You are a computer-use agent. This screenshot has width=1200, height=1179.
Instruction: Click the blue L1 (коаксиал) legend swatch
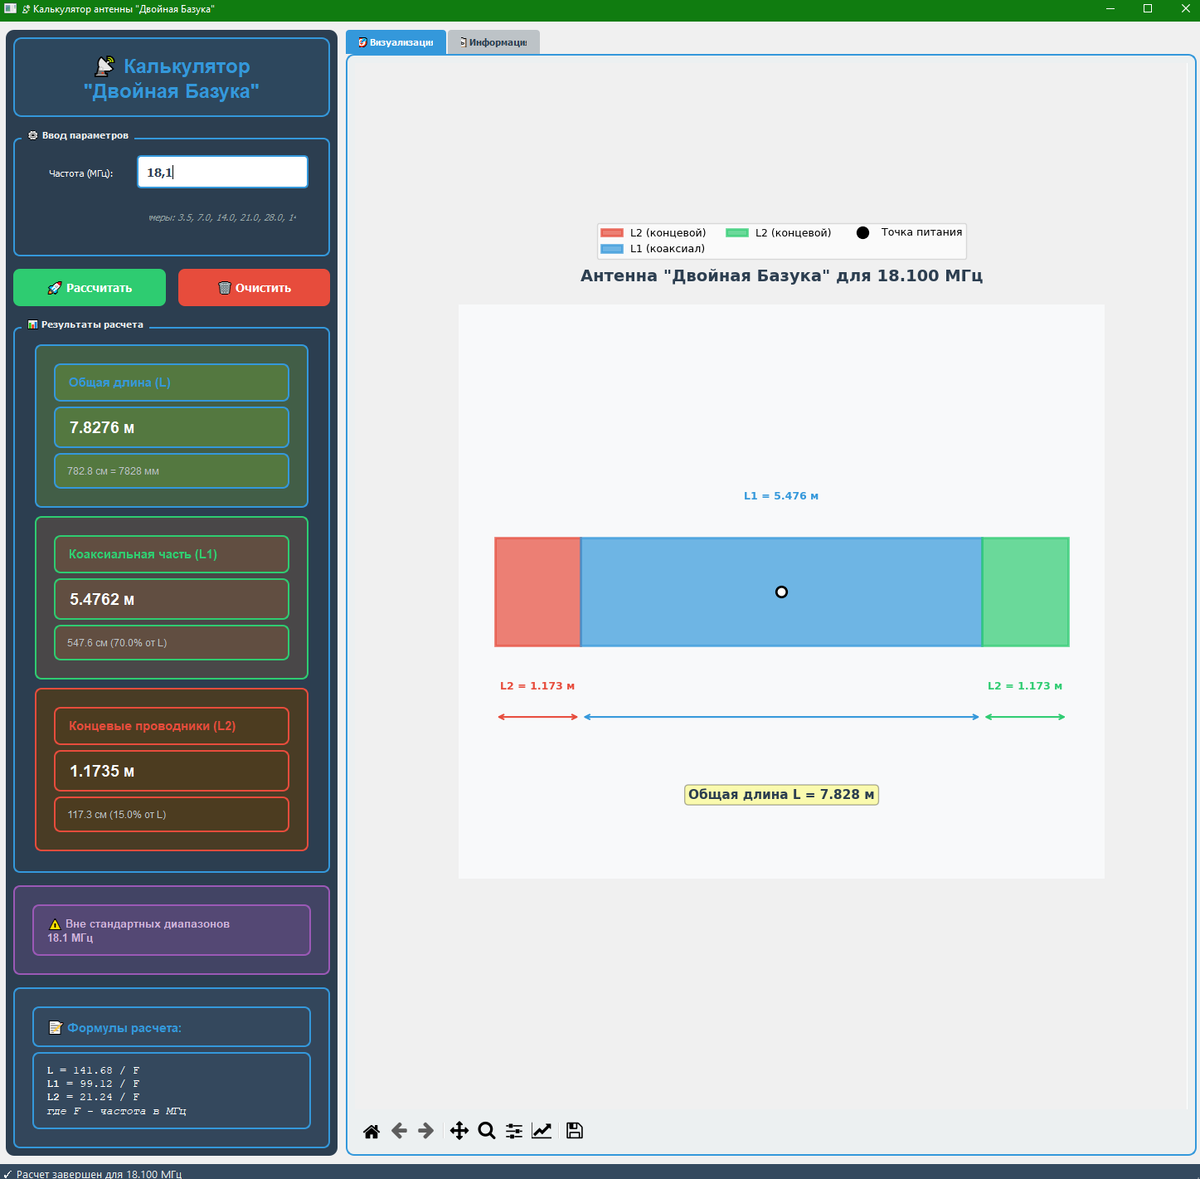pyautogui.click(x=612, y=249)
